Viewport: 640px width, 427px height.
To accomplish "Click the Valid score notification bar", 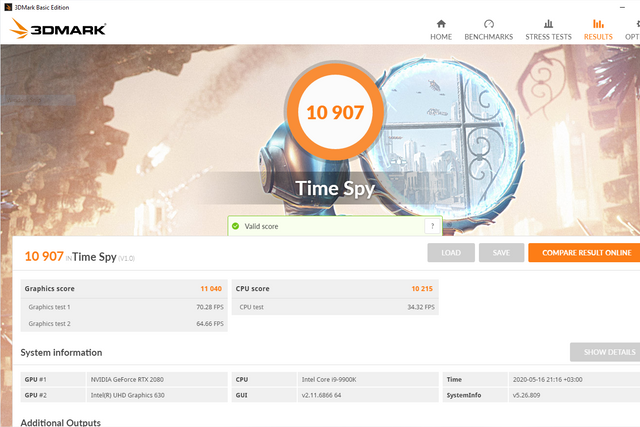I will (x=335, y=226).
